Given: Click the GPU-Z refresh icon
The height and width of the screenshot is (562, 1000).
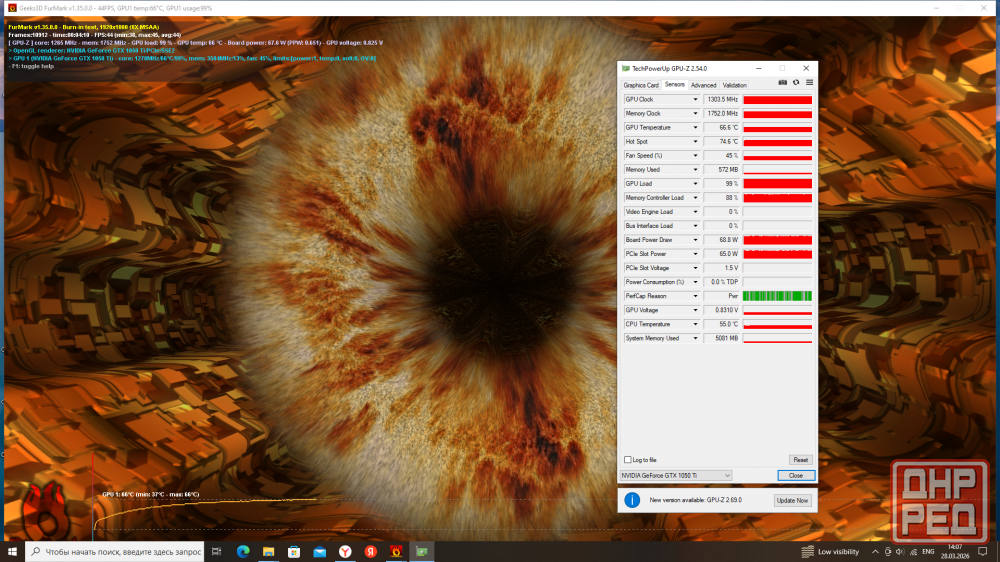Looking at the screenshot, I should tap(796, 83).
